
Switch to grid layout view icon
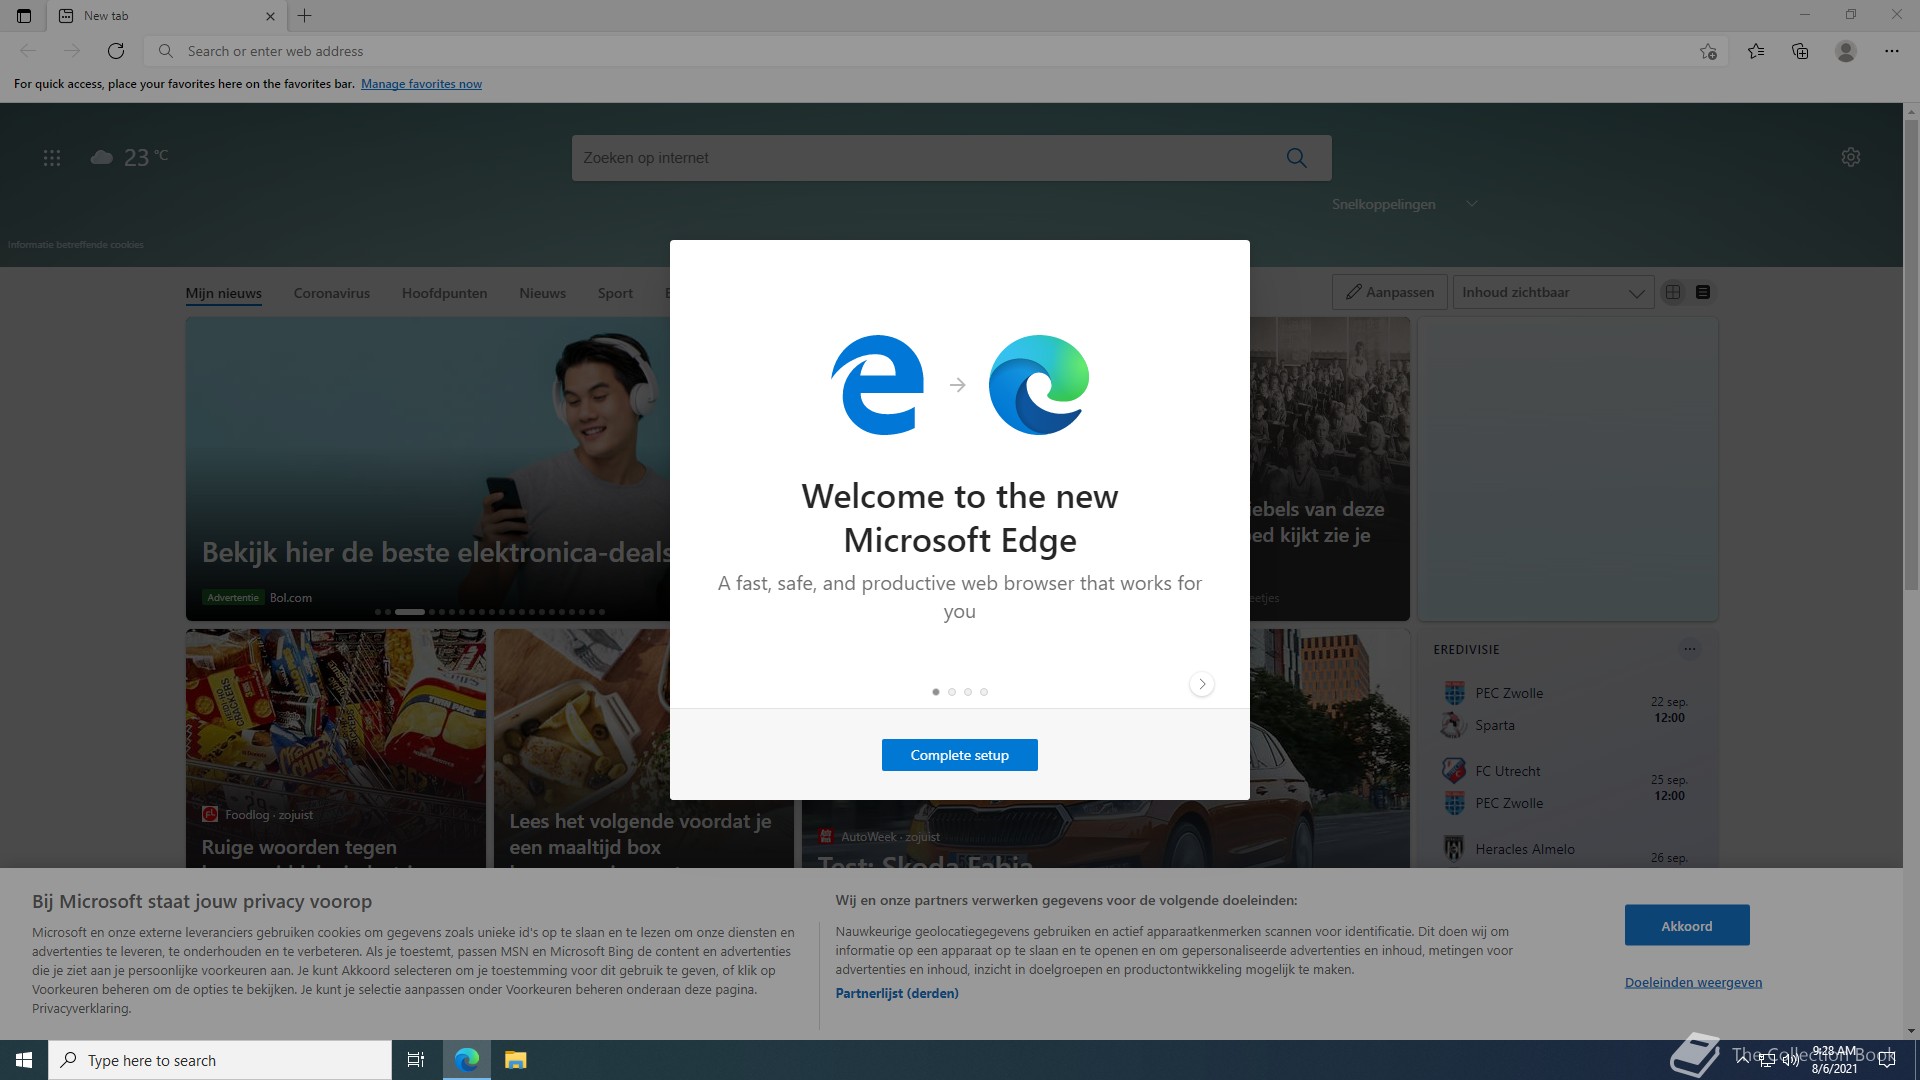1673,292
